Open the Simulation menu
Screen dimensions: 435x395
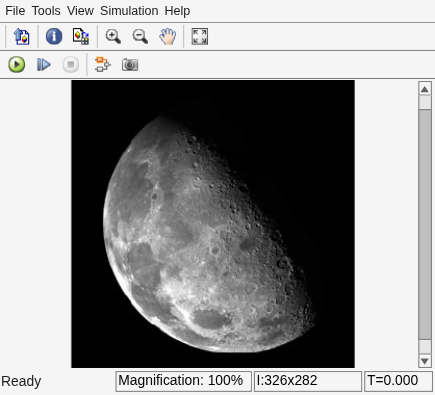tap(129, 11)
